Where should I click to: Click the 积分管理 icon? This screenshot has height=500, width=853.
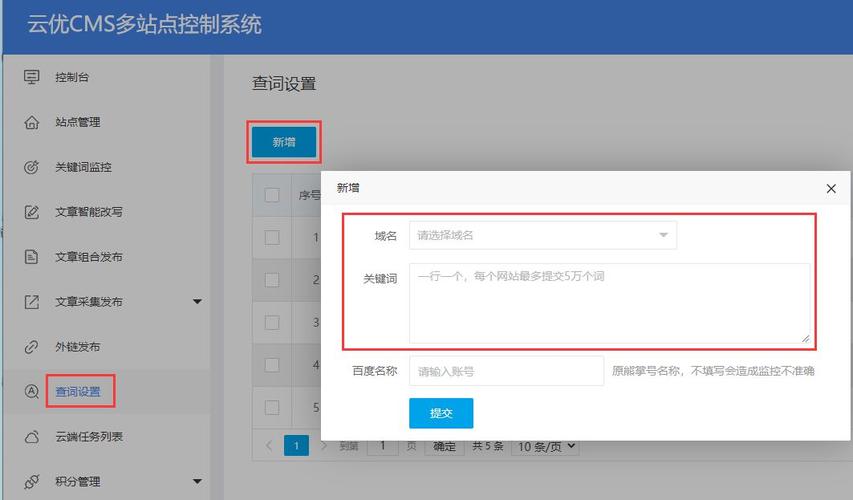(x=32, y=482)
